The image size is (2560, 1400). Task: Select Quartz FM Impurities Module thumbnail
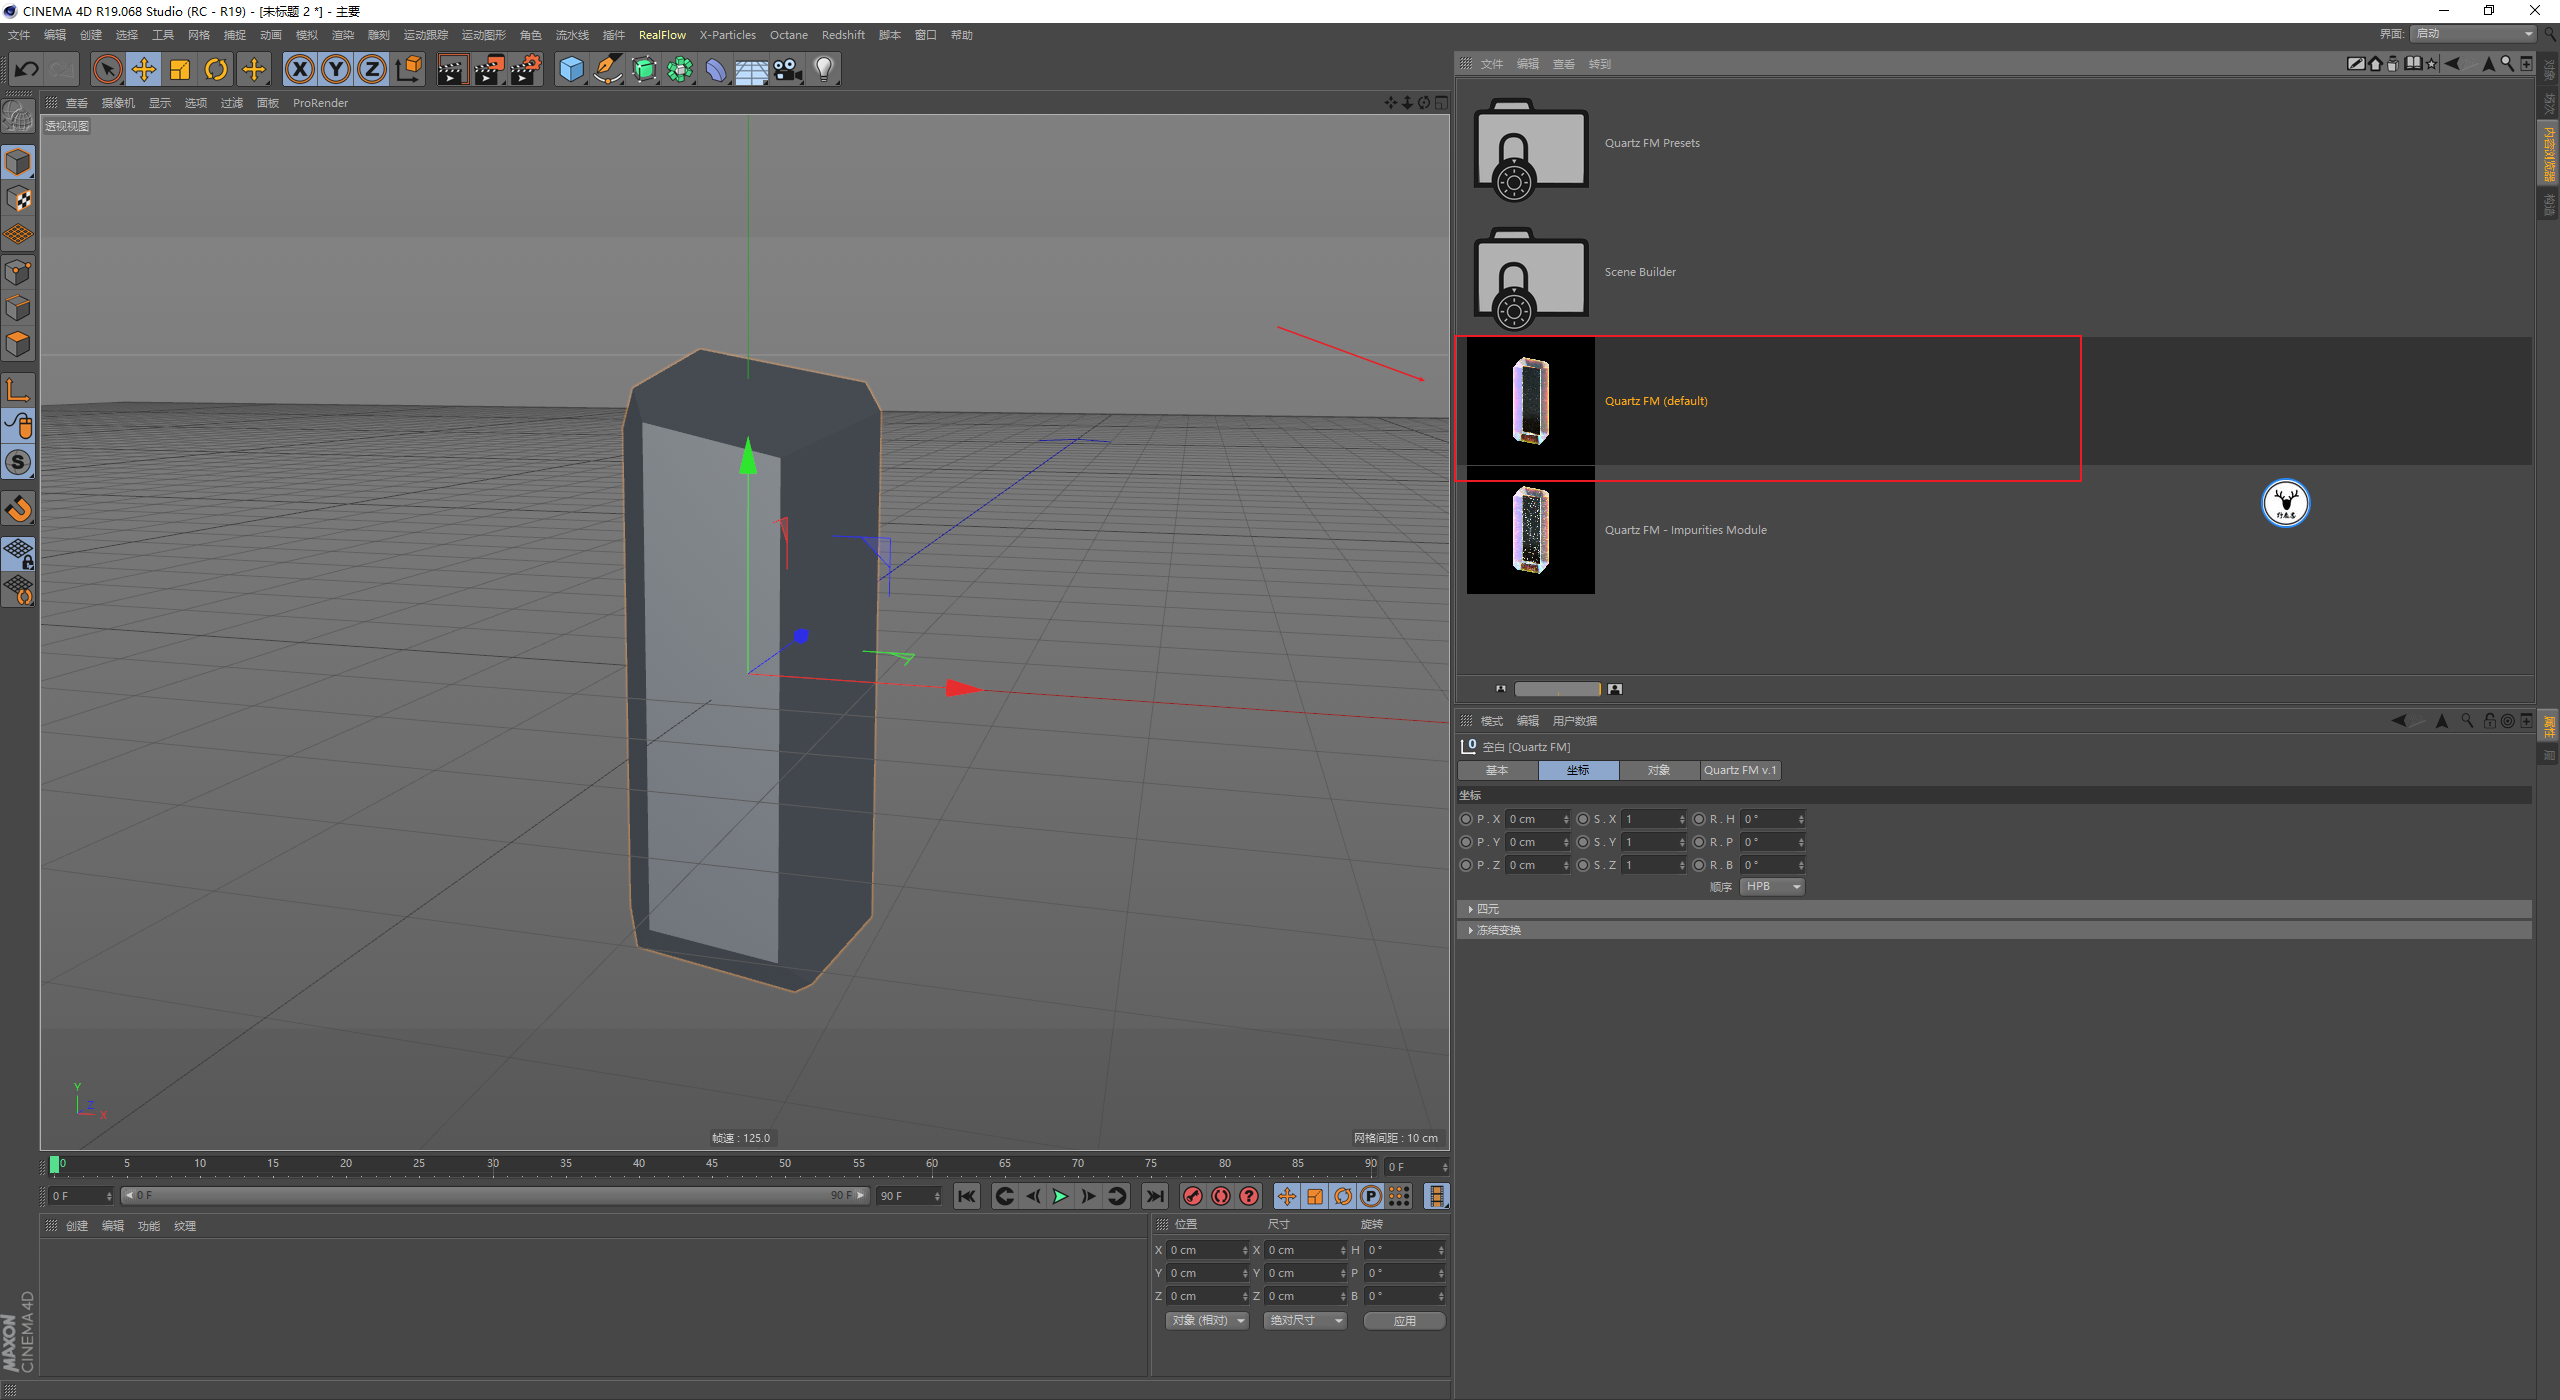pos(1530,530)
